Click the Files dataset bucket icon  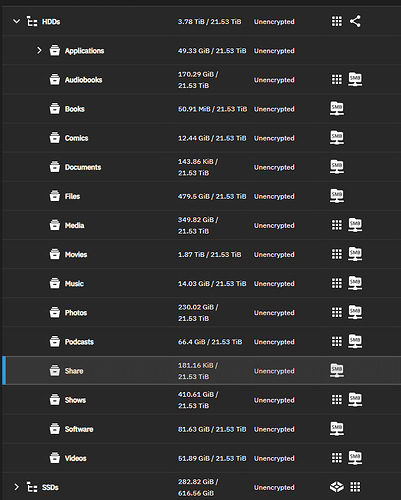[55, 196]
